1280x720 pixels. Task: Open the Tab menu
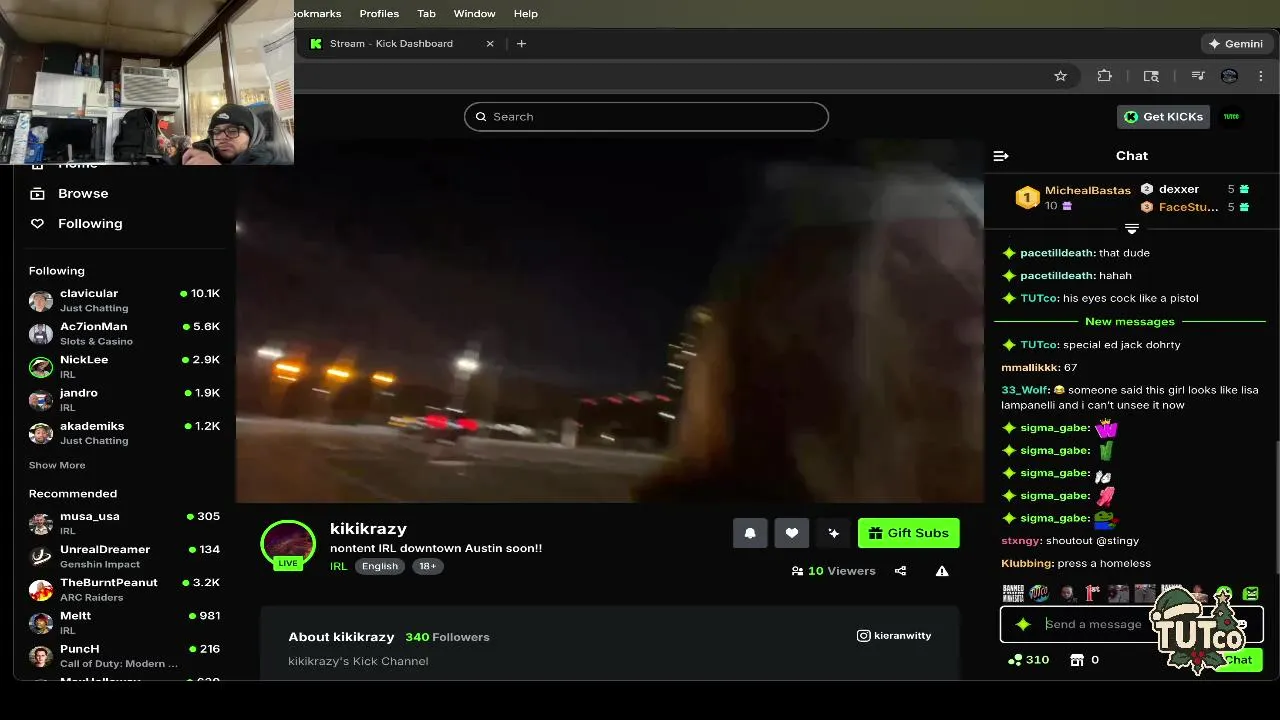(x=426, y=14)
